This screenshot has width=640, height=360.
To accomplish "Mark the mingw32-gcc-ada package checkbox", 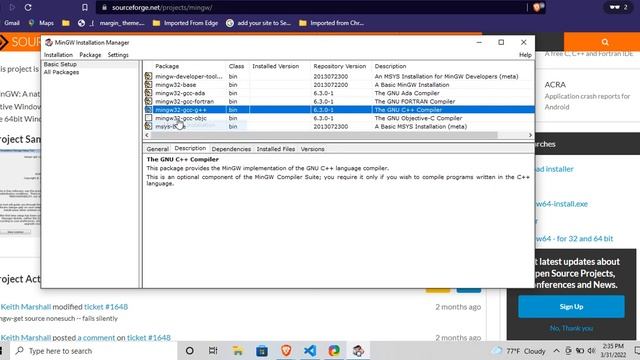I will (x=149, y=93).
